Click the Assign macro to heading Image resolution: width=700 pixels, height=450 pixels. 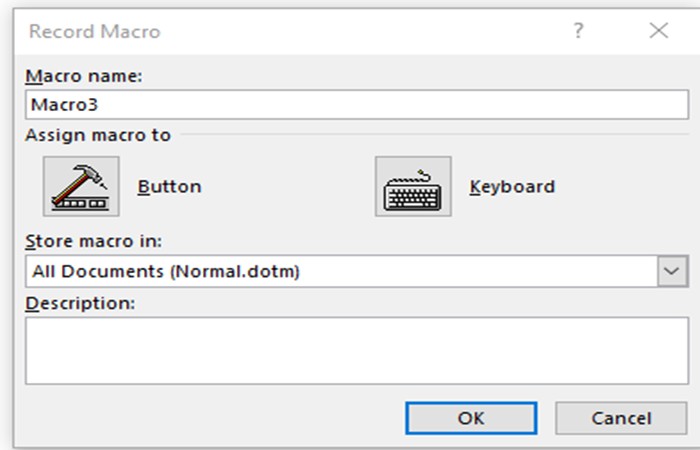pos(98,135)
